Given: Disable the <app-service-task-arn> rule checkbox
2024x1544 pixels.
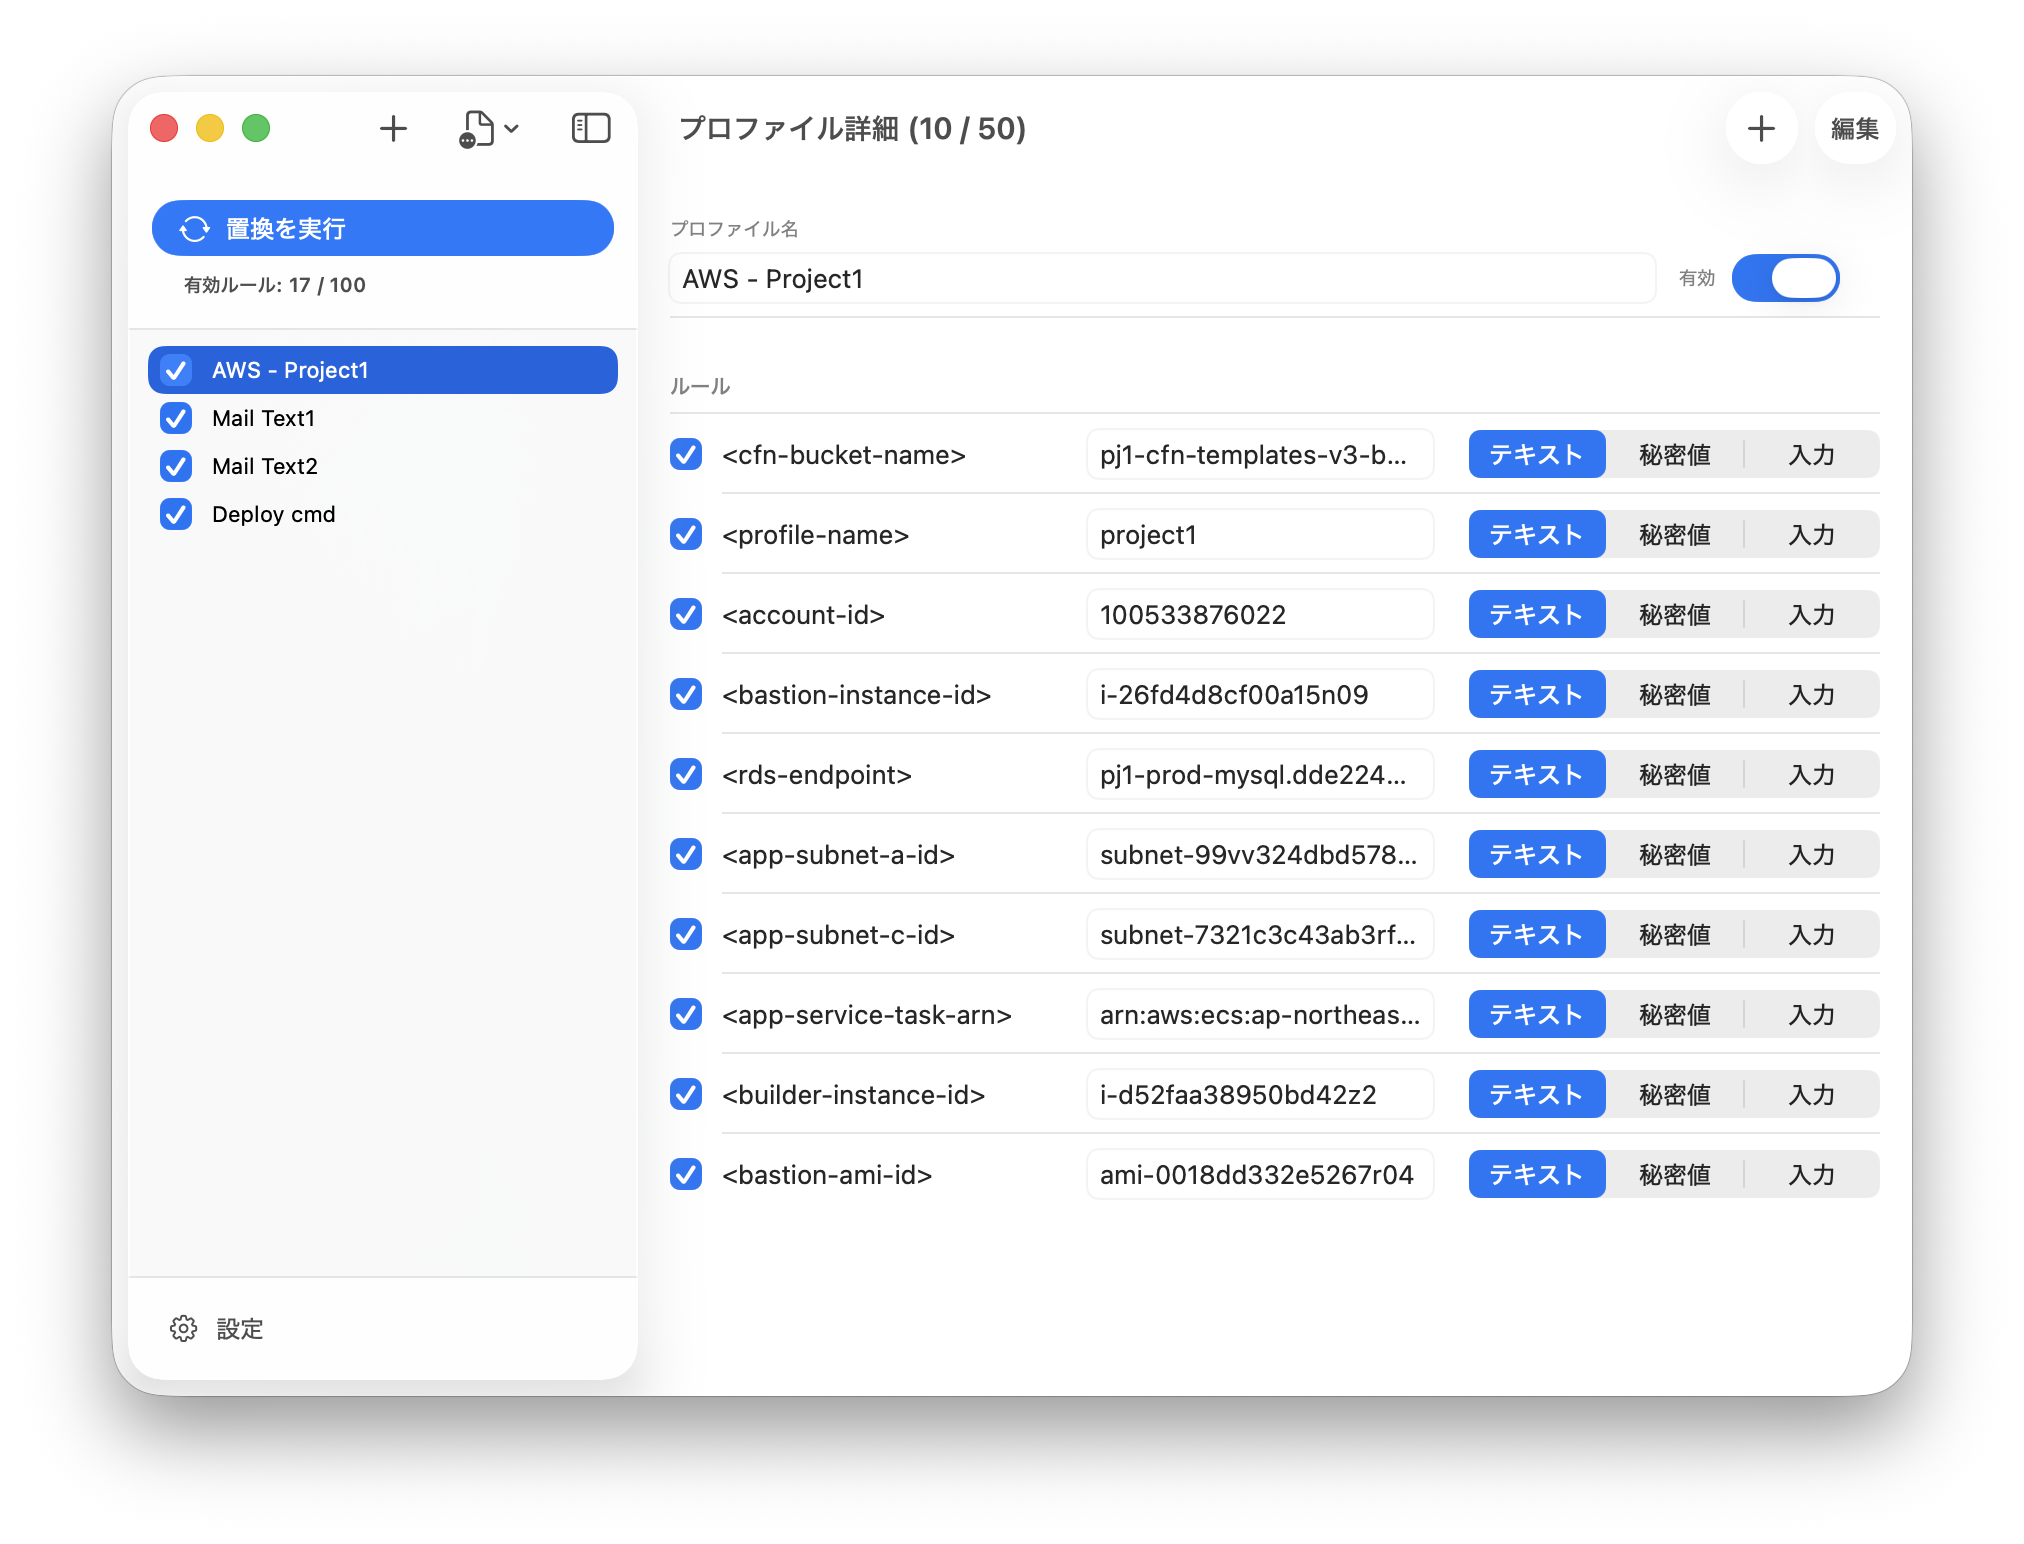Looking at the screenshot, I should point(686,1014).
